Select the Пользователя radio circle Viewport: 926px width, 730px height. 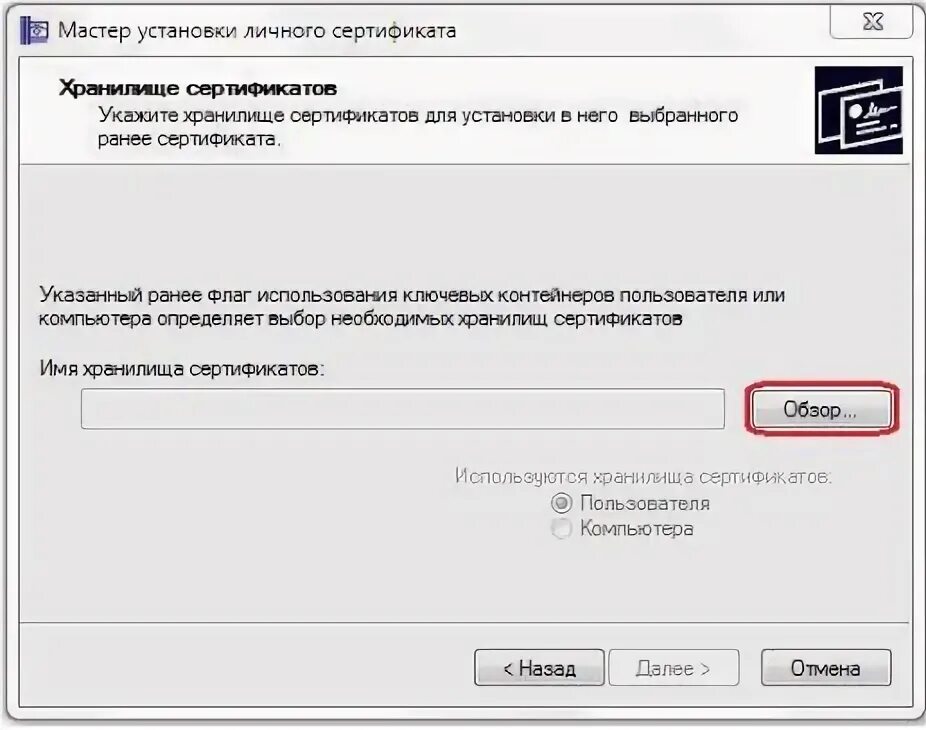(561, 503)
